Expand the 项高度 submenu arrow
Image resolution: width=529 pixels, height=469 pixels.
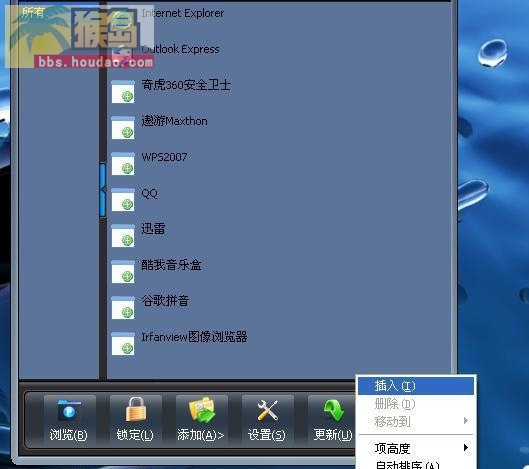[466, 448]
